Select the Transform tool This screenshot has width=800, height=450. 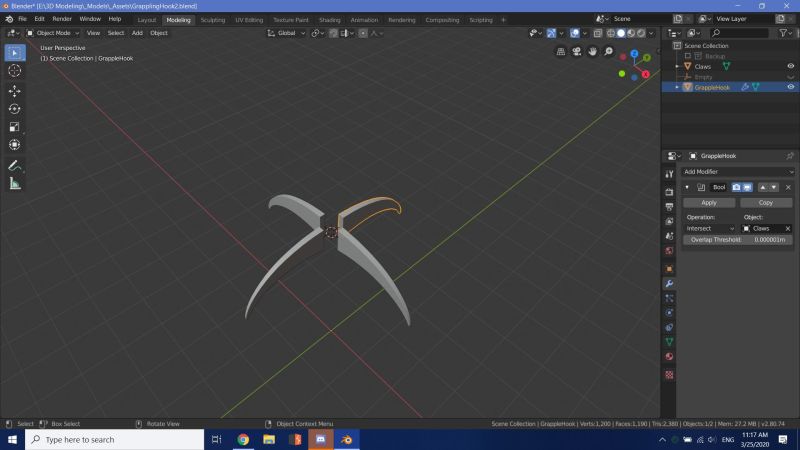(x=15, y=145)
